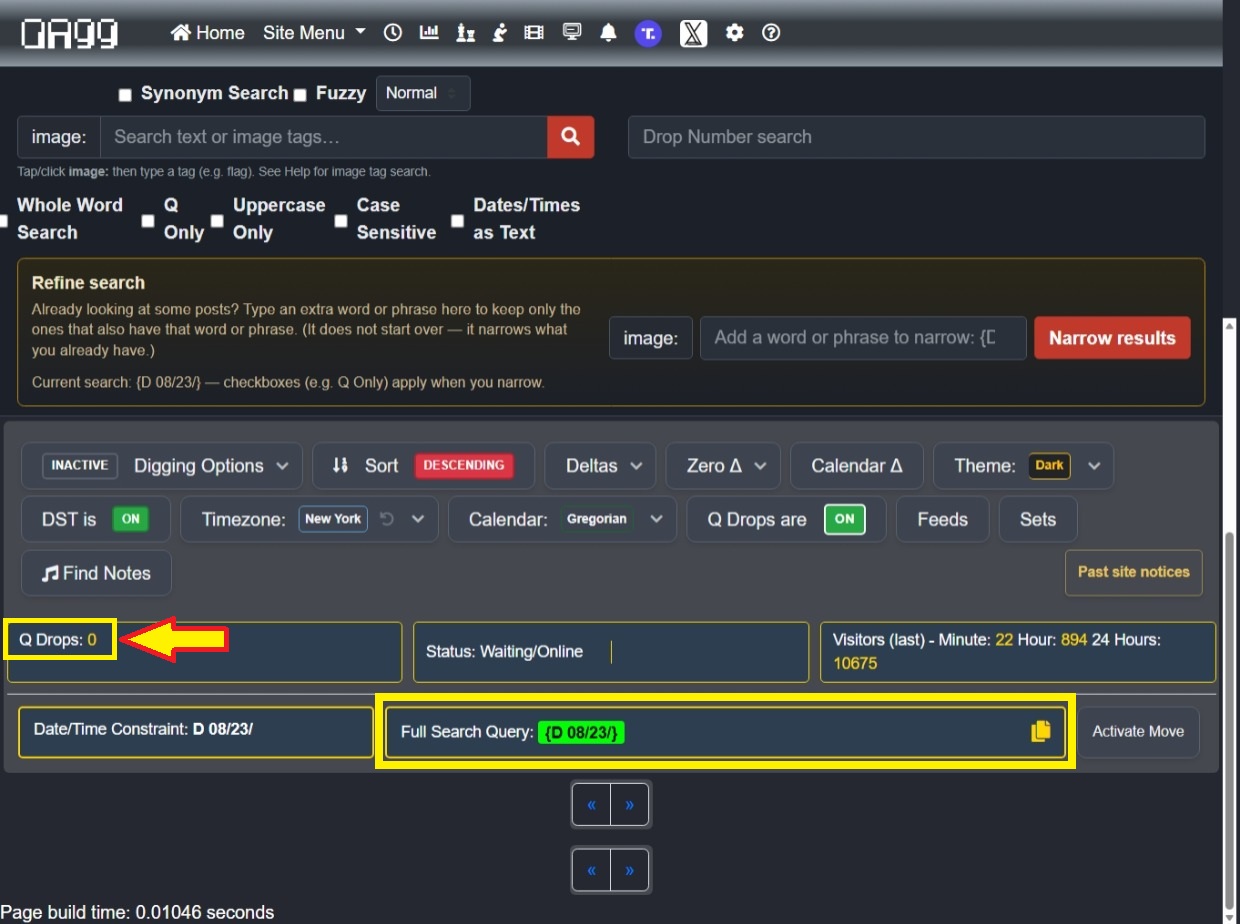The height and width of the screenshot is (924, 1240).
Task: Click the question mark help icon
Action: 771,33
